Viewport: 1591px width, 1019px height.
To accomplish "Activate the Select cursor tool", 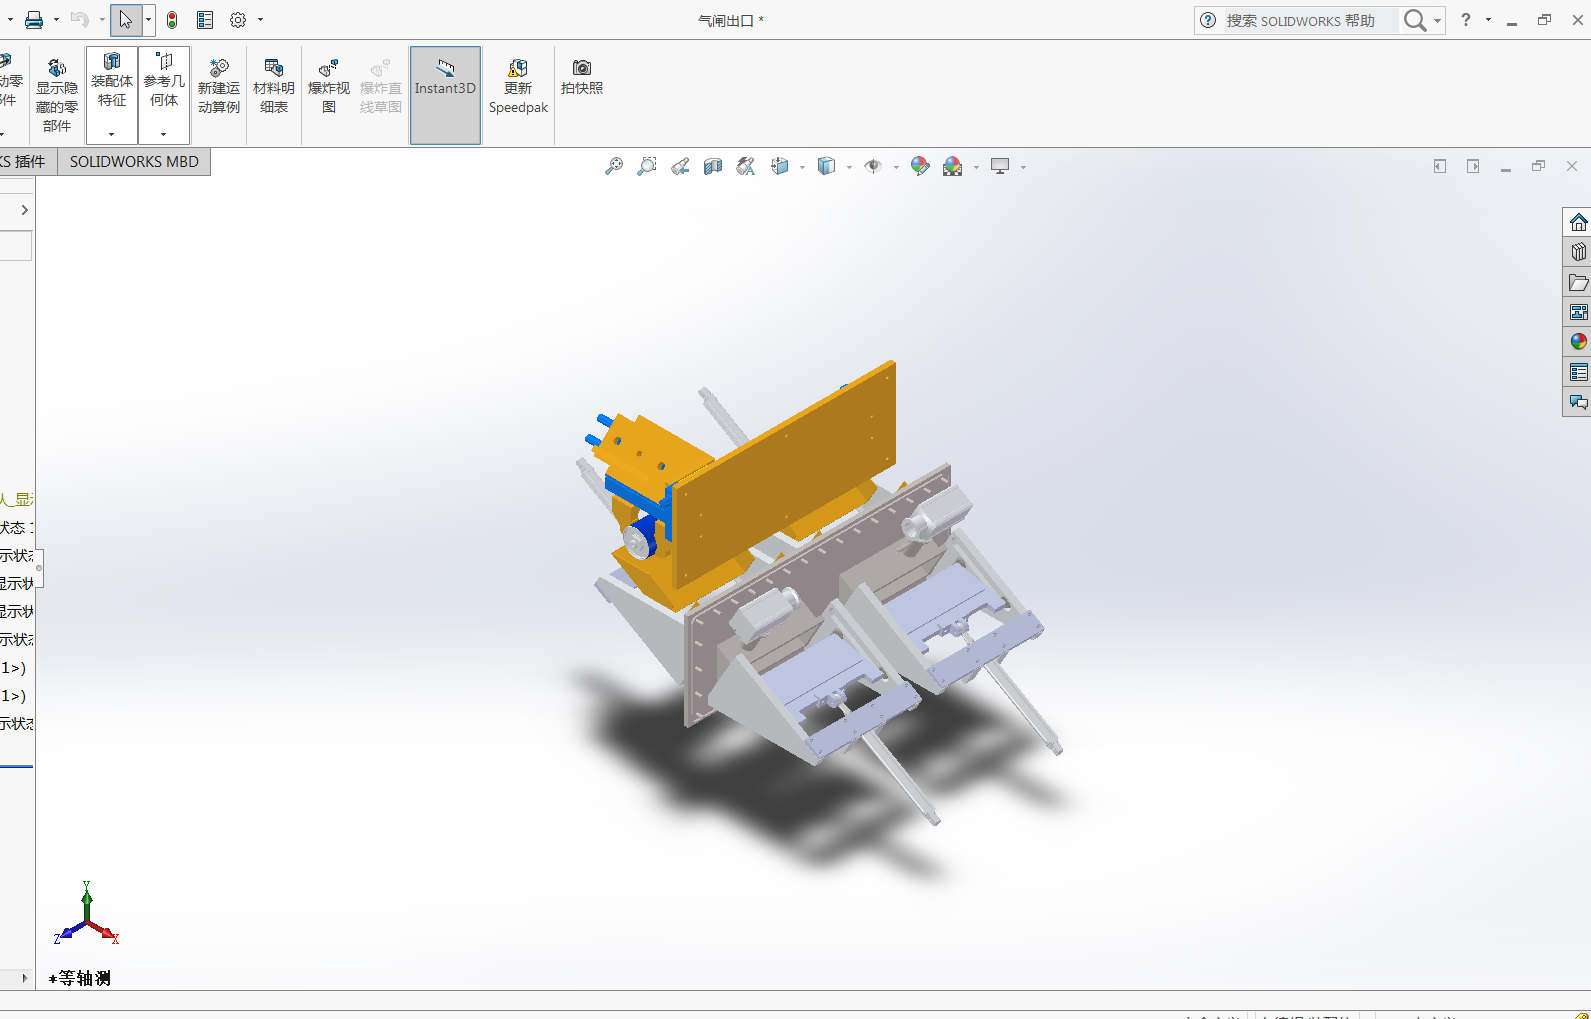I will point(126,20).
